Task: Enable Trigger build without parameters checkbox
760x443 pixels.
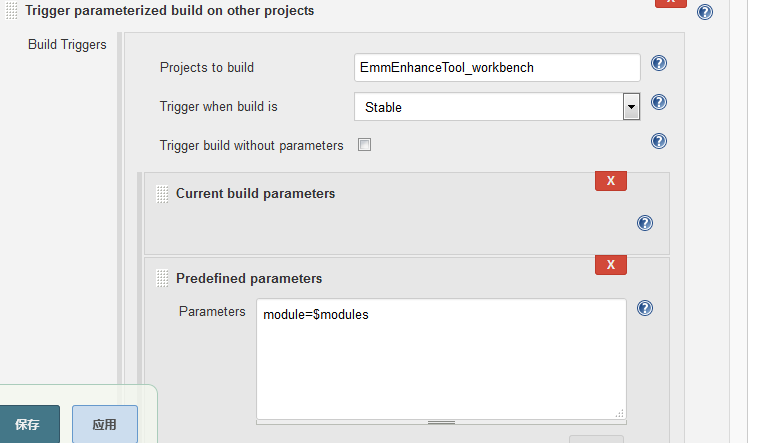Action: (x=364, y=144)
